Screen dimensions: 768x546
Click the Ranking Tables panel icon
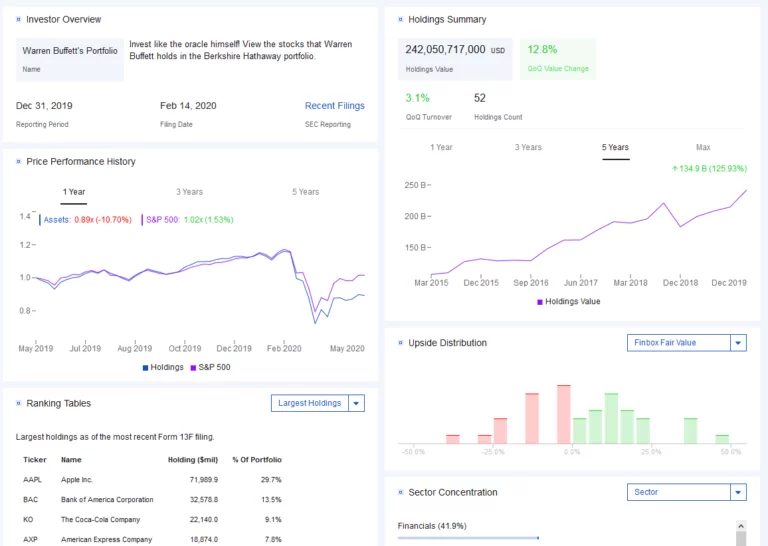coord(19,403)
